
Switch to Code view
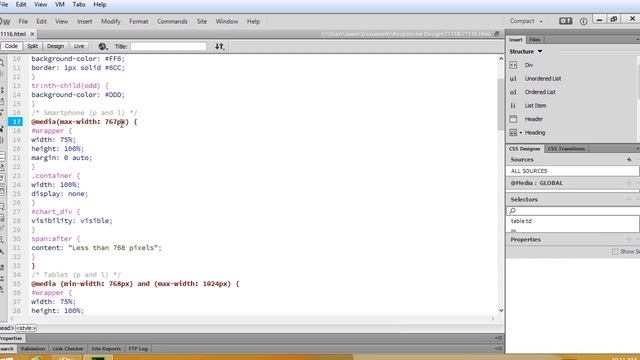(11, 46)
